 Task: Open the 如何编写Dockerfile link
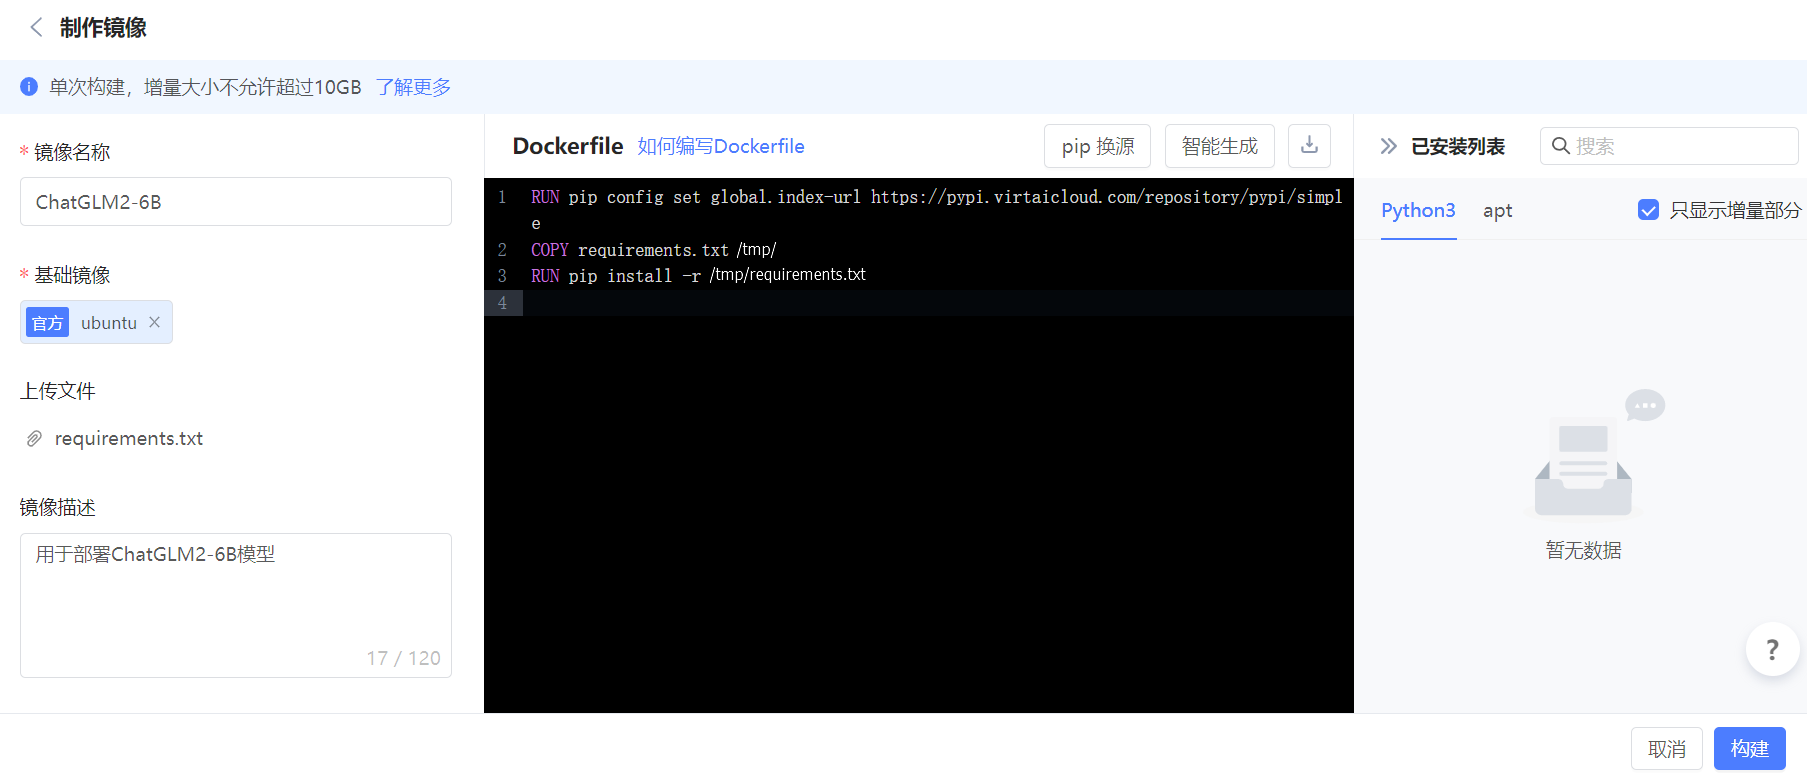720,146
